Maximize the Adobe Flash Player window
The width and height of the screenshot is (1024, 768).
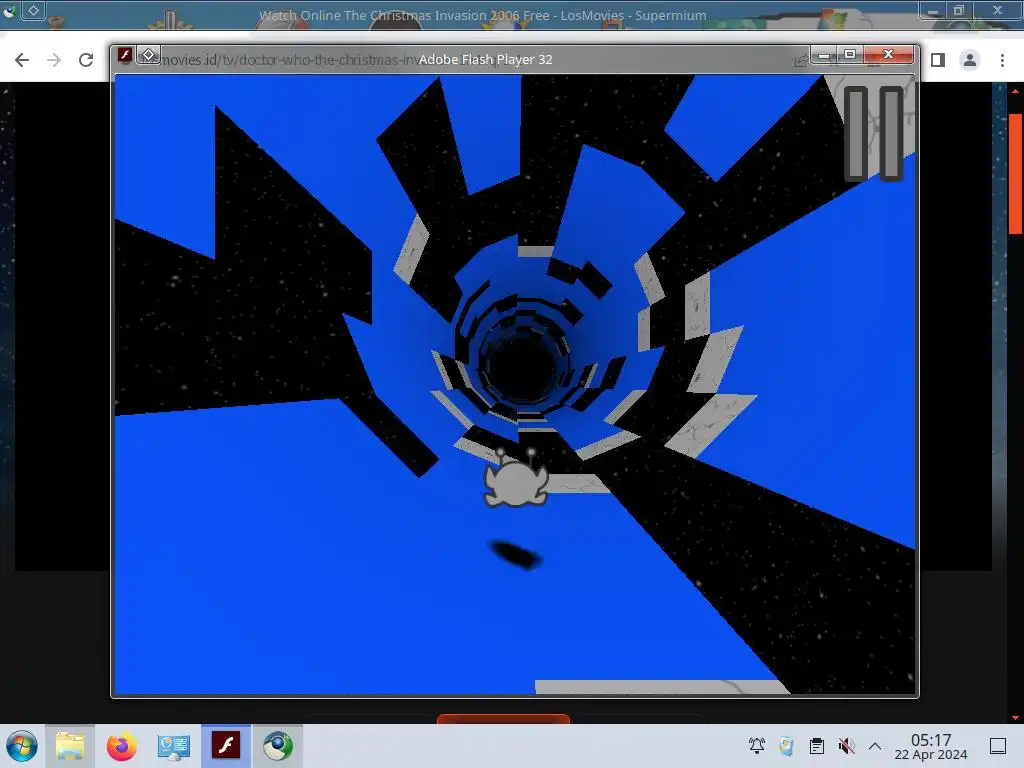point(850,55)
